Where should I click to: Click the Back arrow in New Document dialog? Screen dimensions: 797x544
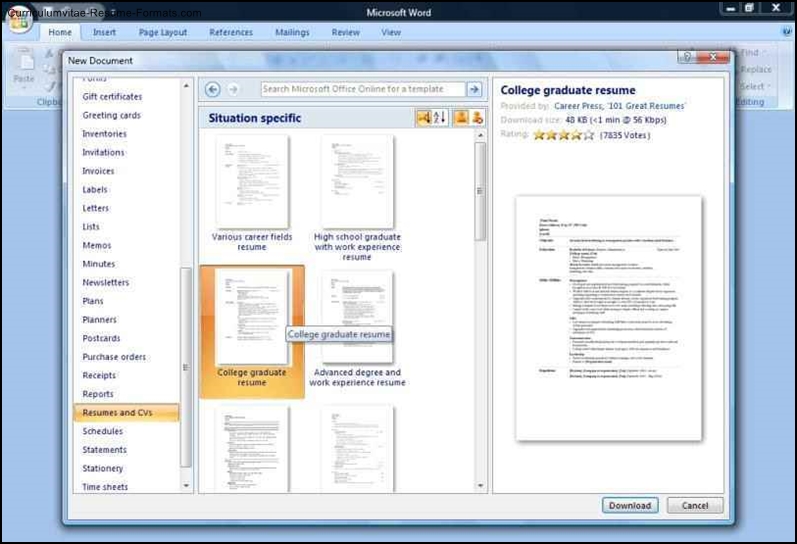coord(213,90)
